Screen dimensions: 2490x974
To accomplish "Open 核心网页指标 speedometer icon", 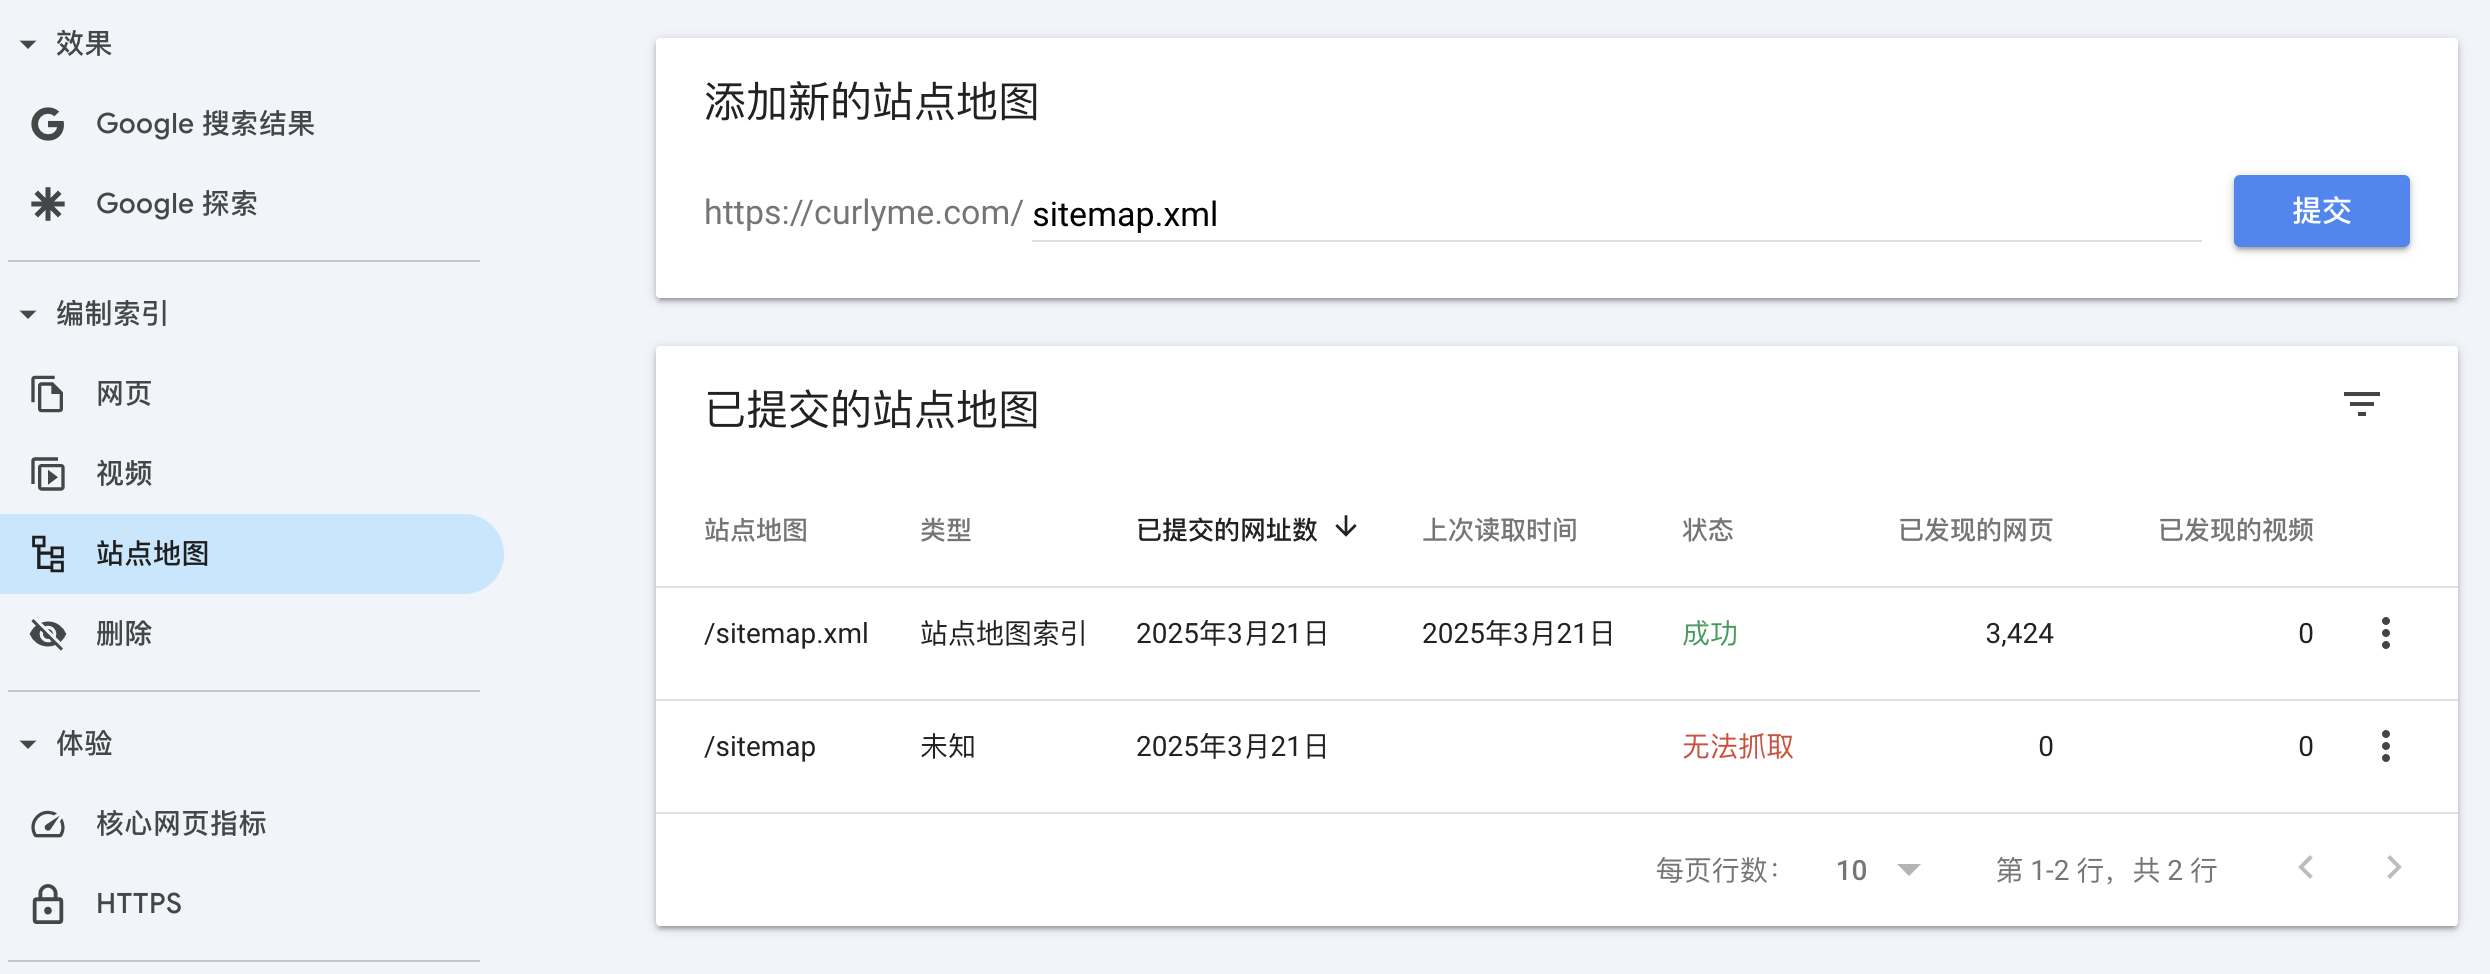I will pos(48,824).
